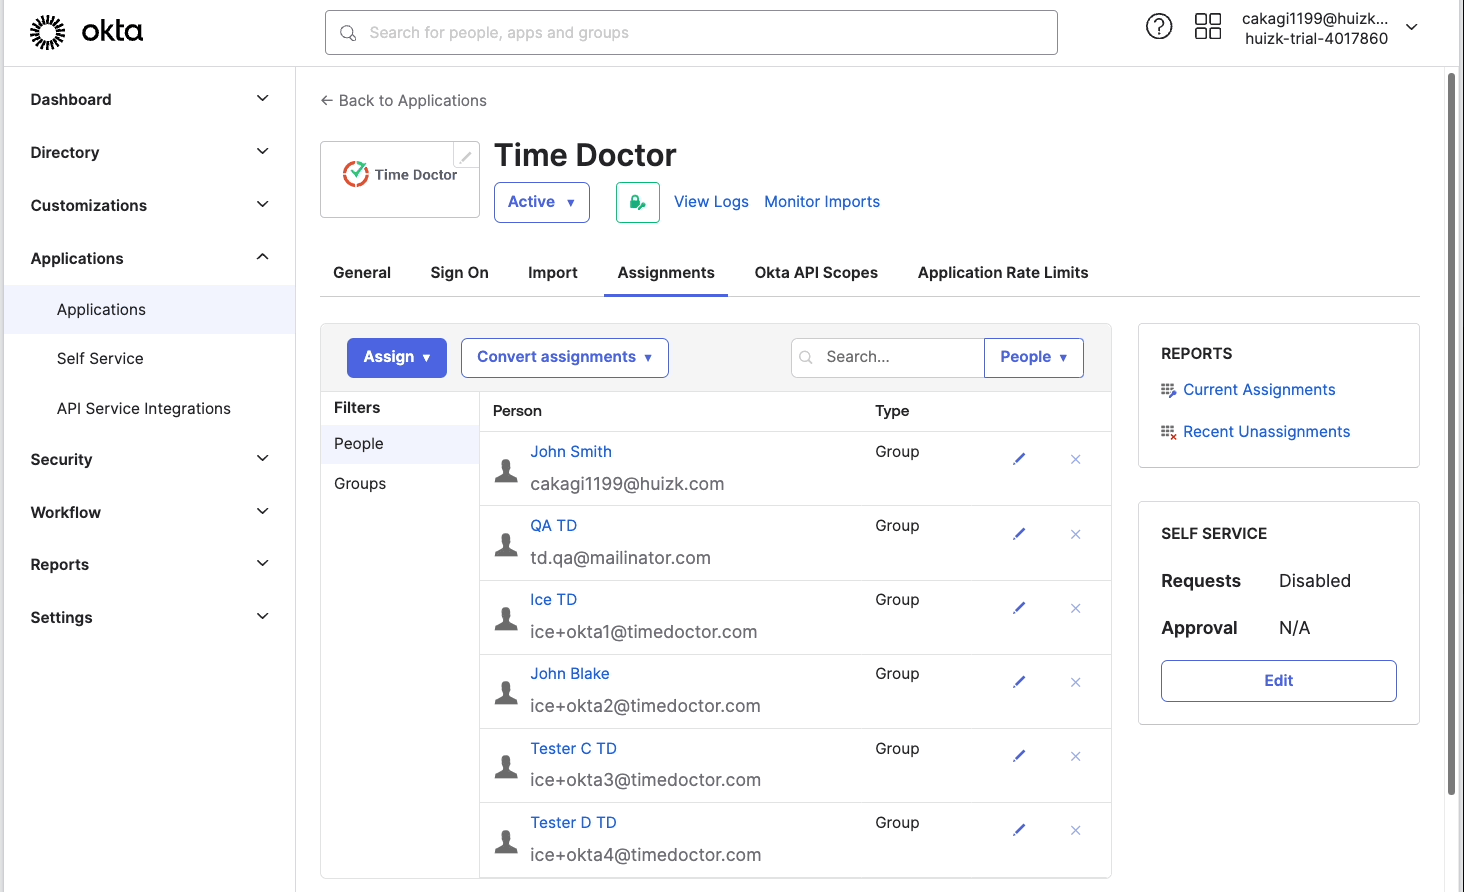Image resolution: width=1464 pixels, height=892 pixels.
Task: Open the Active status dropdown
Action: point(542,202)
